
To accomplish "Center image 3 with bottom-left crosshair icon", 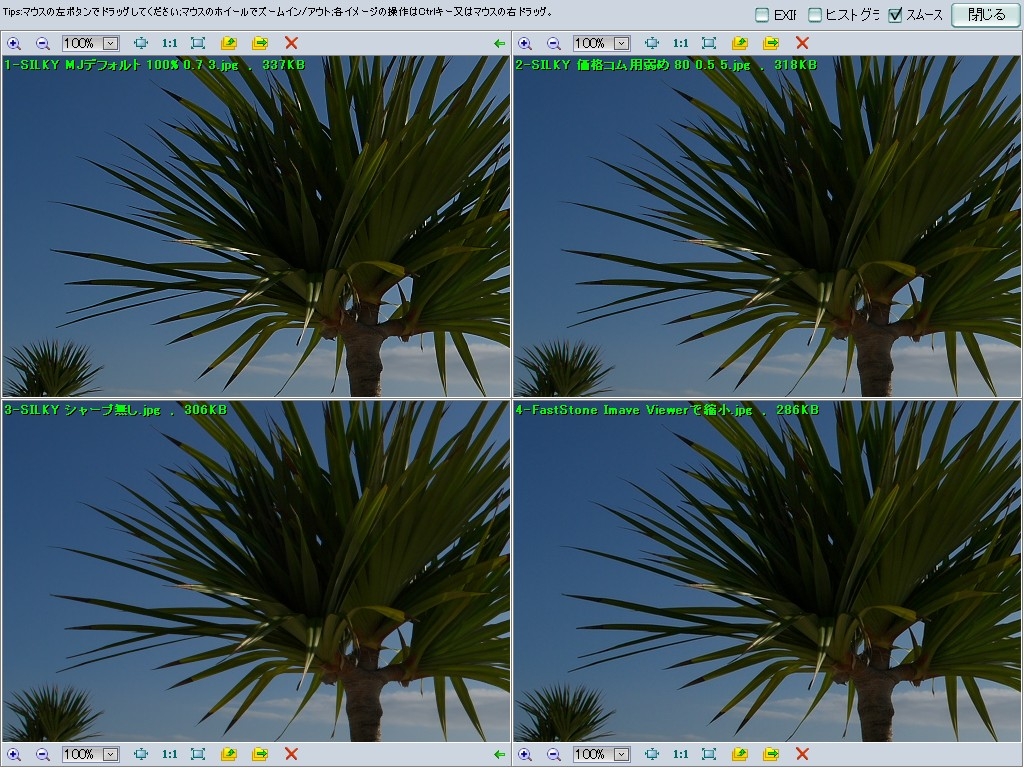I will 140,755.
